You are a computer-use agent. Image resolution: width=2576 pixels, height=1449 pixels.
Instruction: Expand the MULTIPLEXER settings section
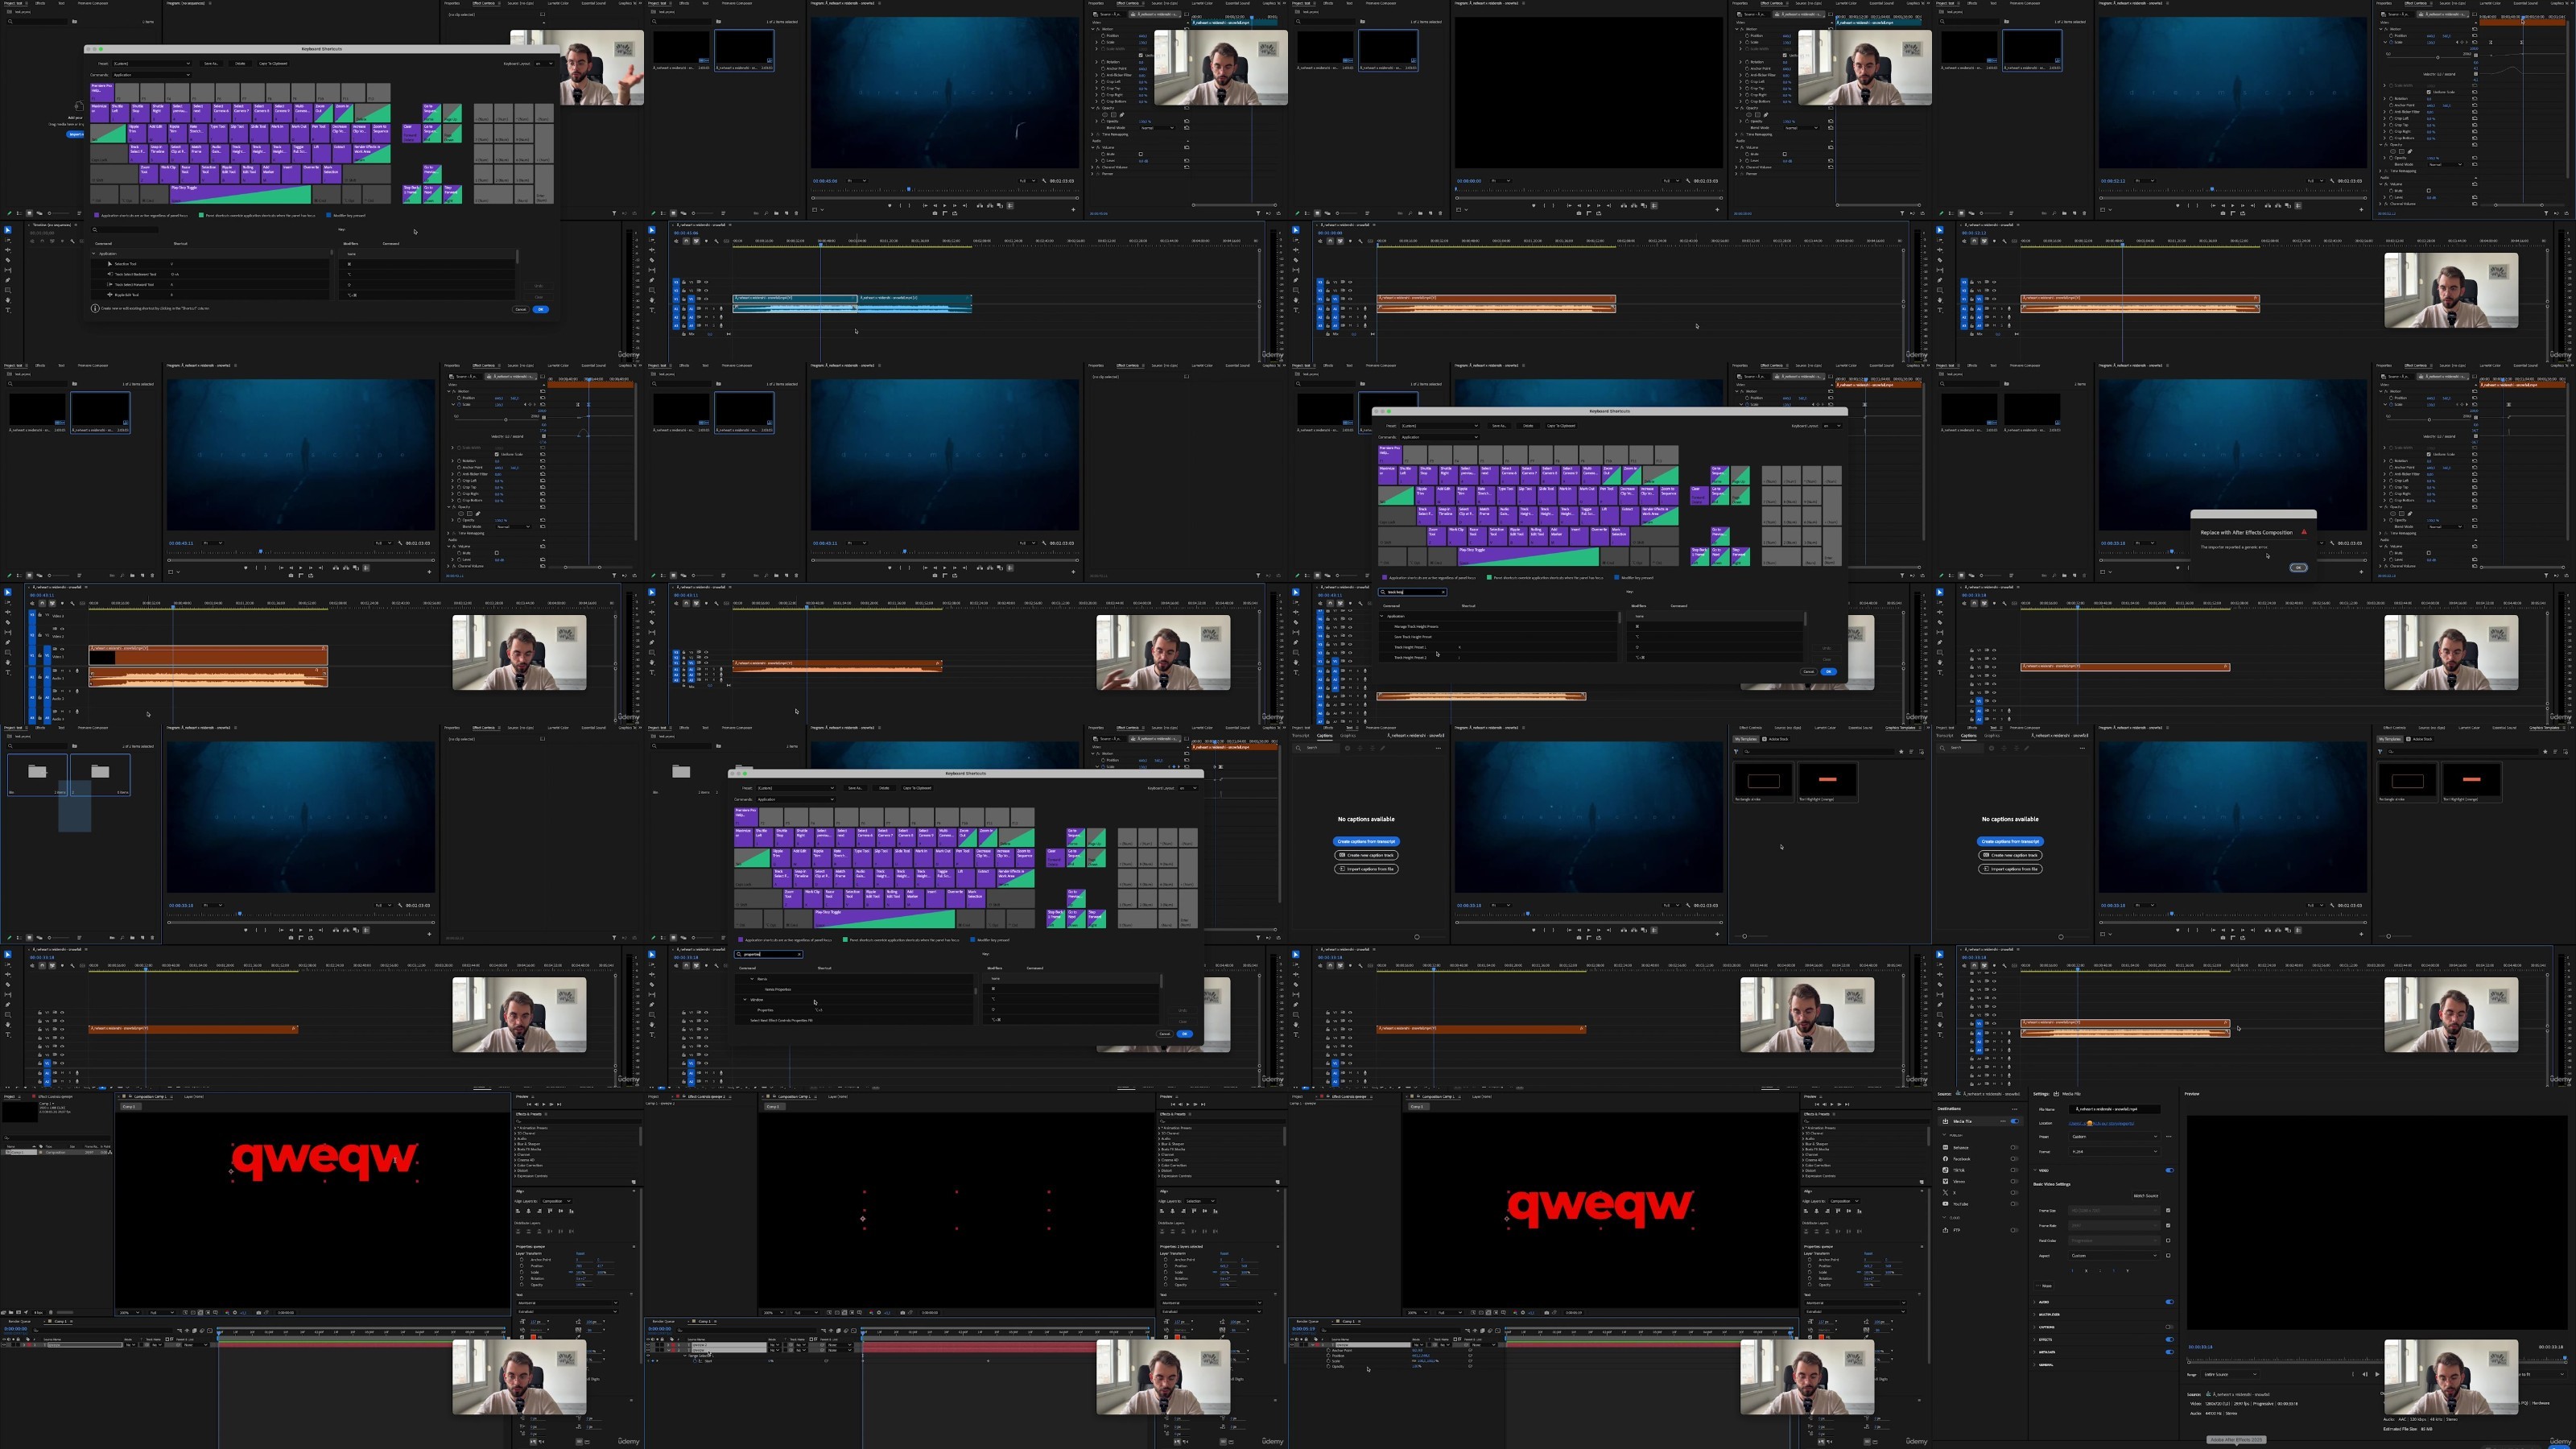click(x=2034, y=1315)
